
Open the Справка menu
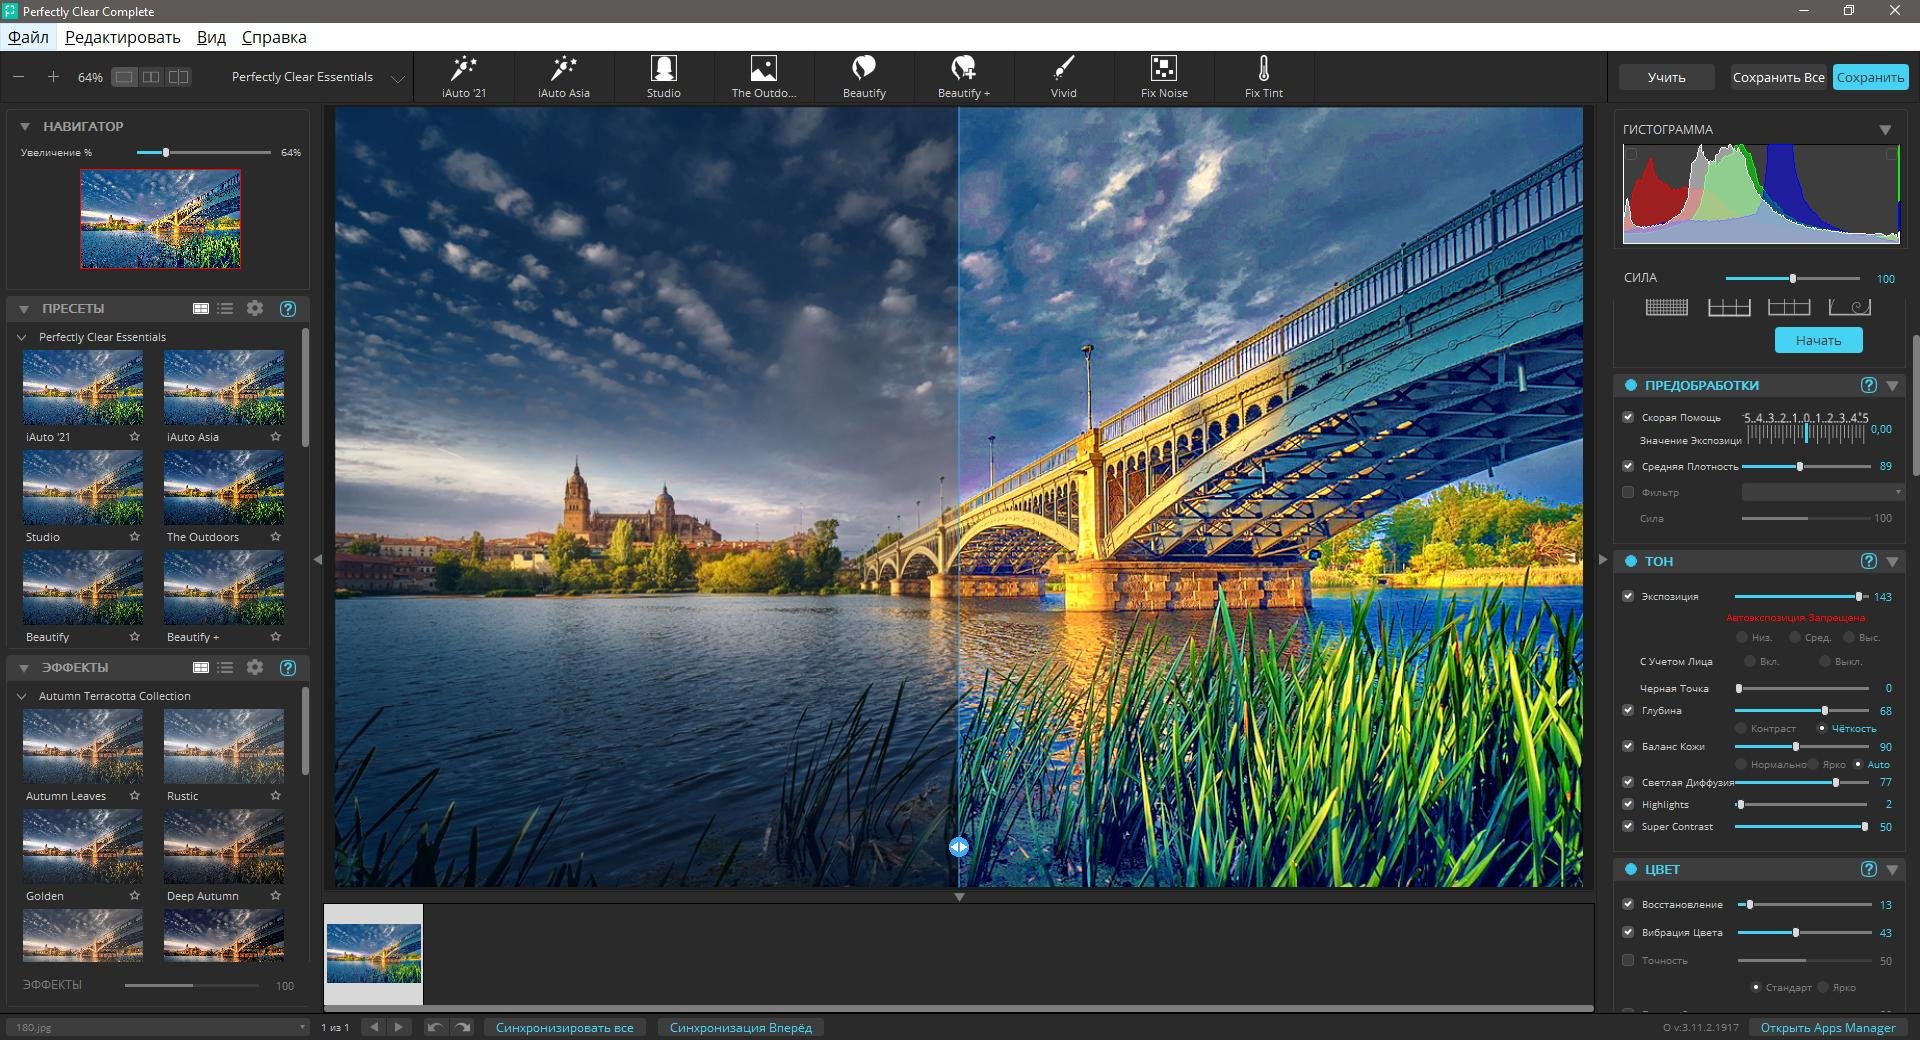[274, 37]
